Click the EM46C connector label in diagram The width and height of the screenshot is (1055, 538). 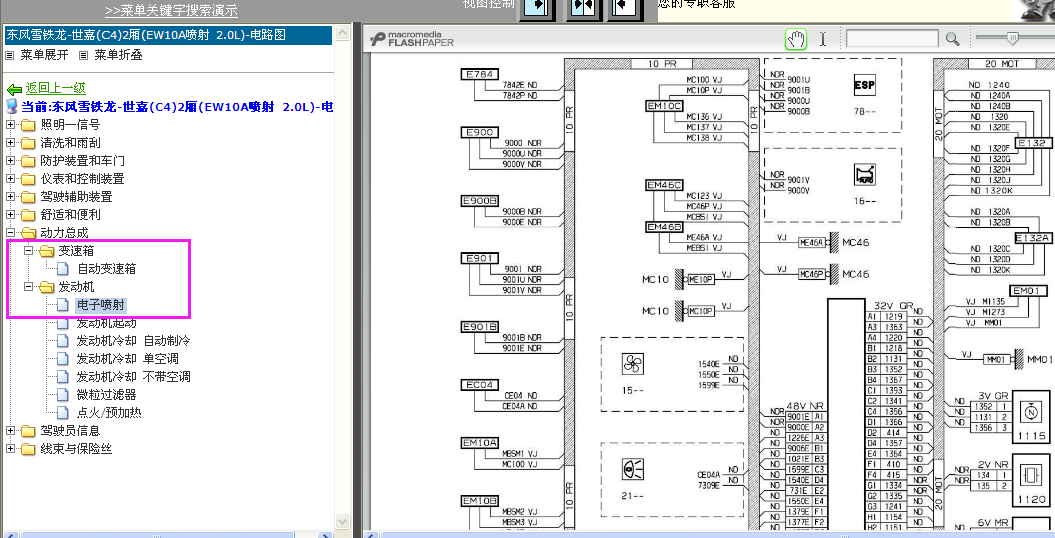tap(665, 185)
